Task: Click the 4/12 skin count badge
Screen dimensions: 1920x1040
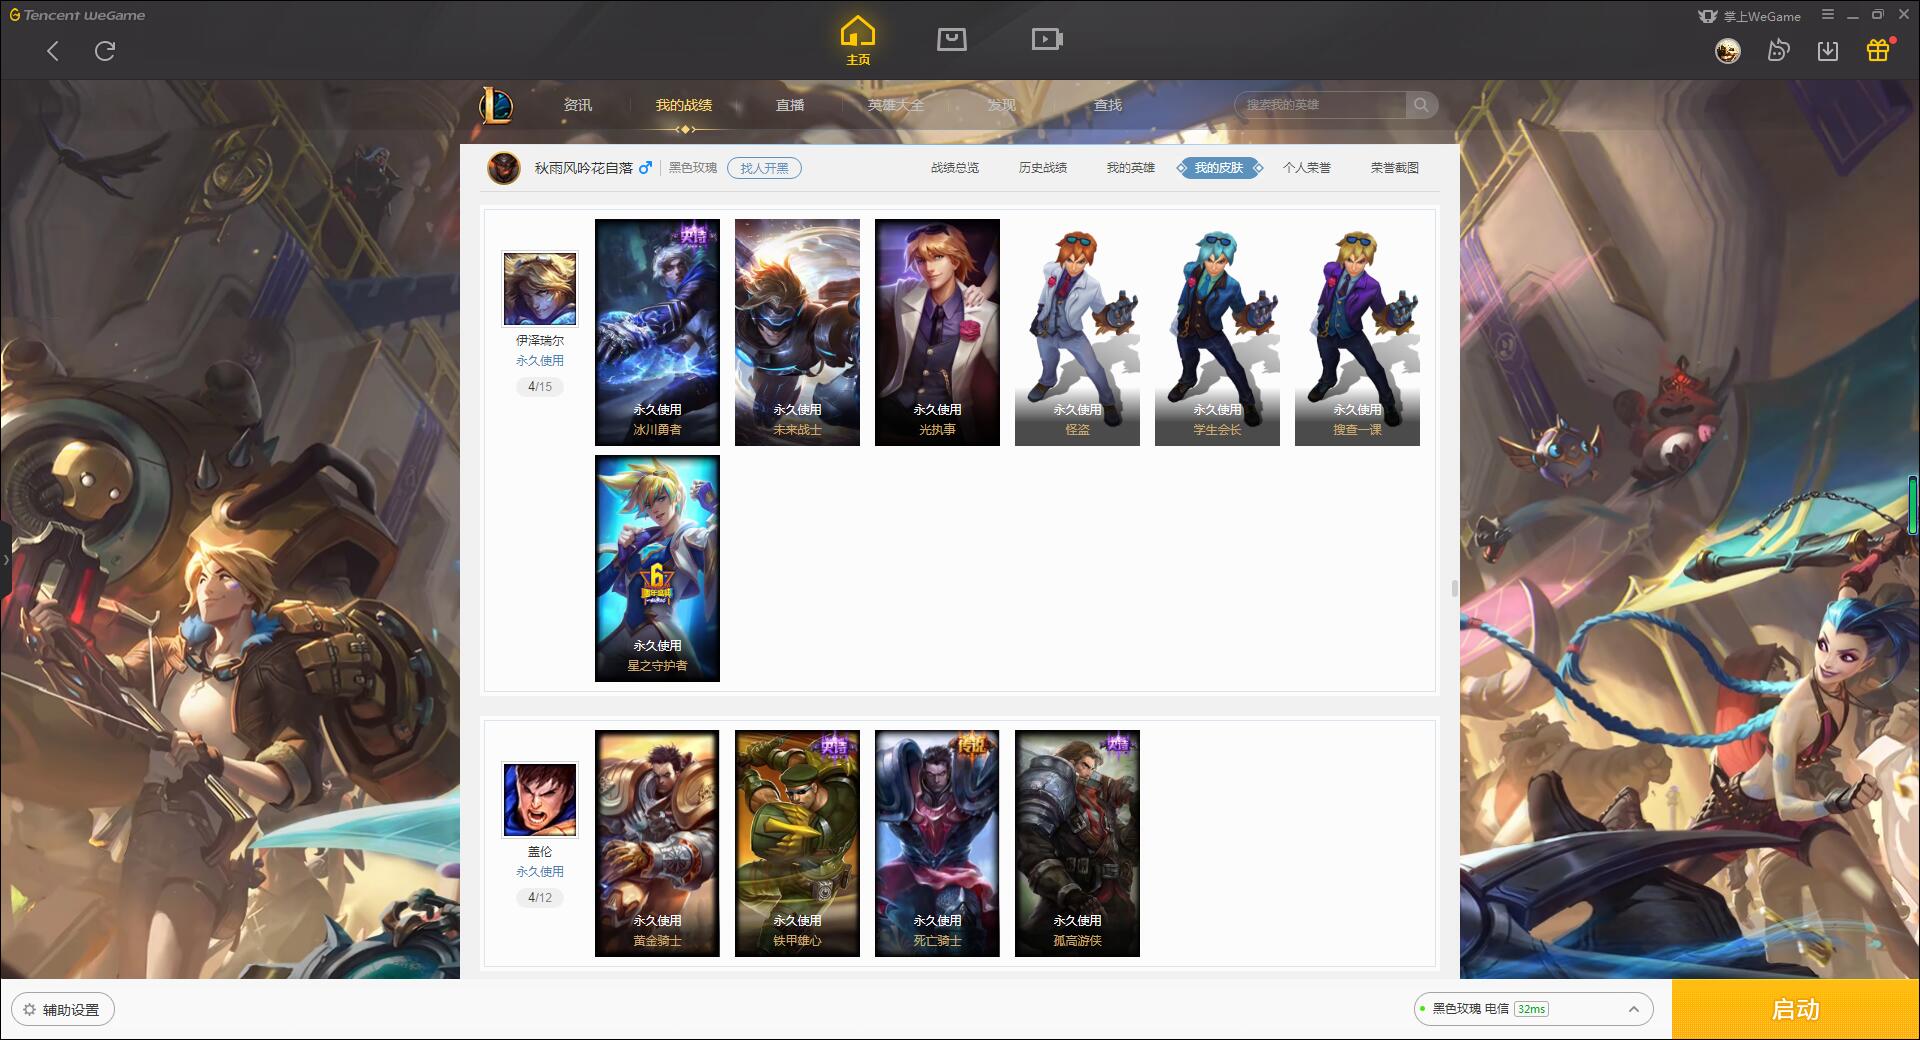Action: (x=540, y=898)
